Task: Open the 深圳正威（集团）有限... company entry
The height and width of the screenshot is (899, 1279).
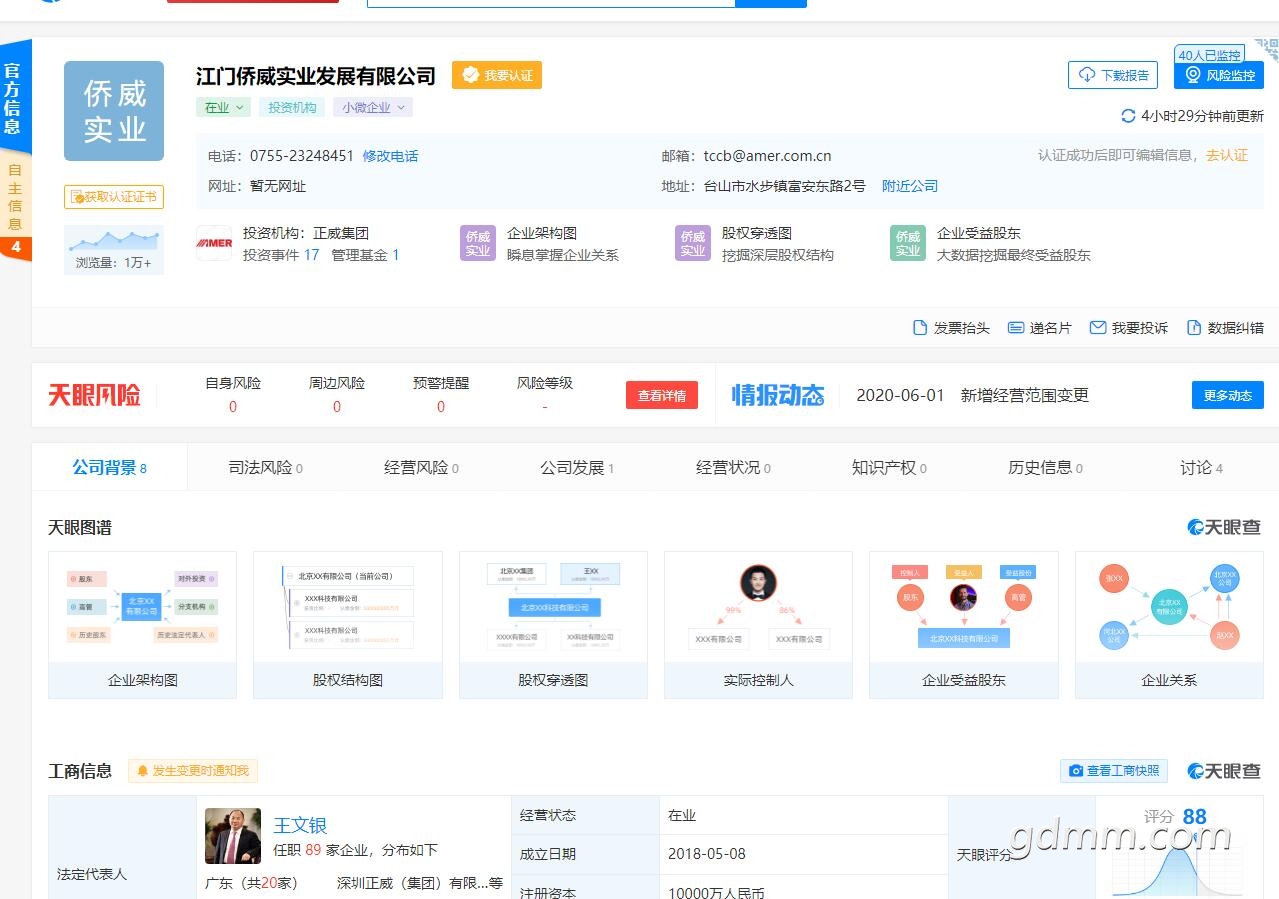Action: 420,883
